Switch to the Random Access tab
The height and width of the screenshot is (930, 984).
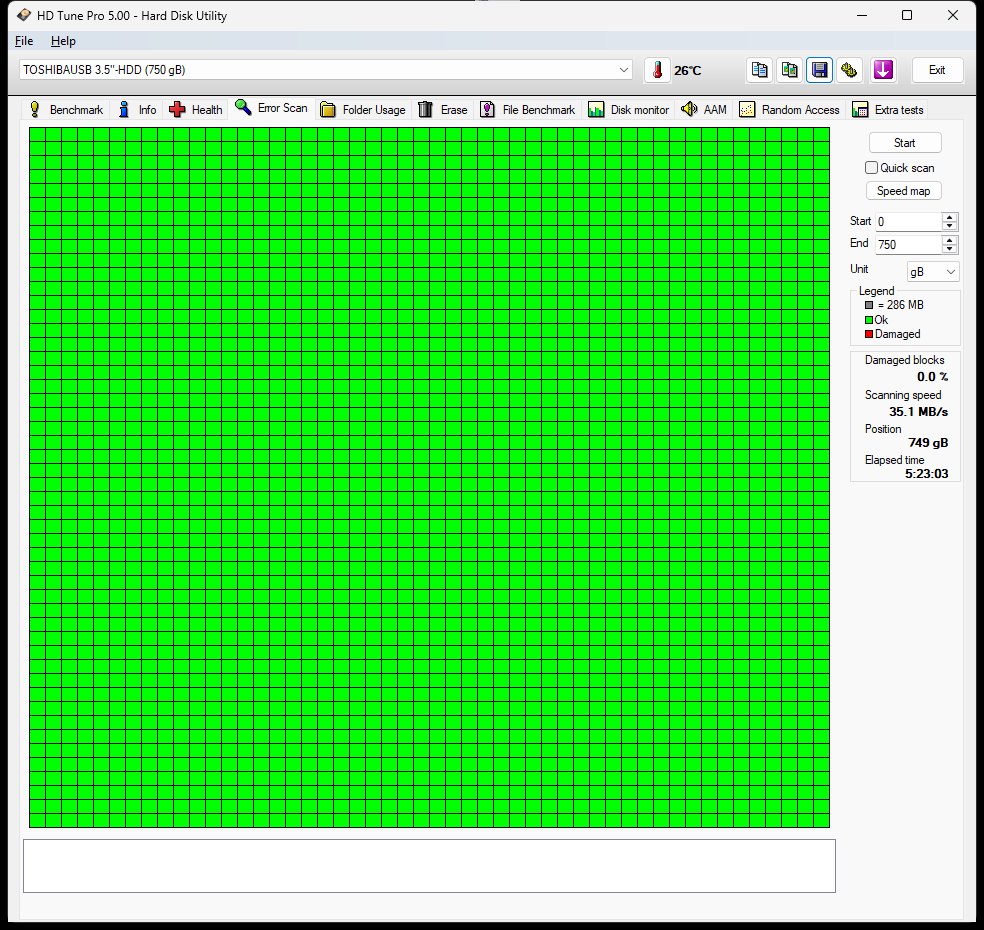point(789,110)
